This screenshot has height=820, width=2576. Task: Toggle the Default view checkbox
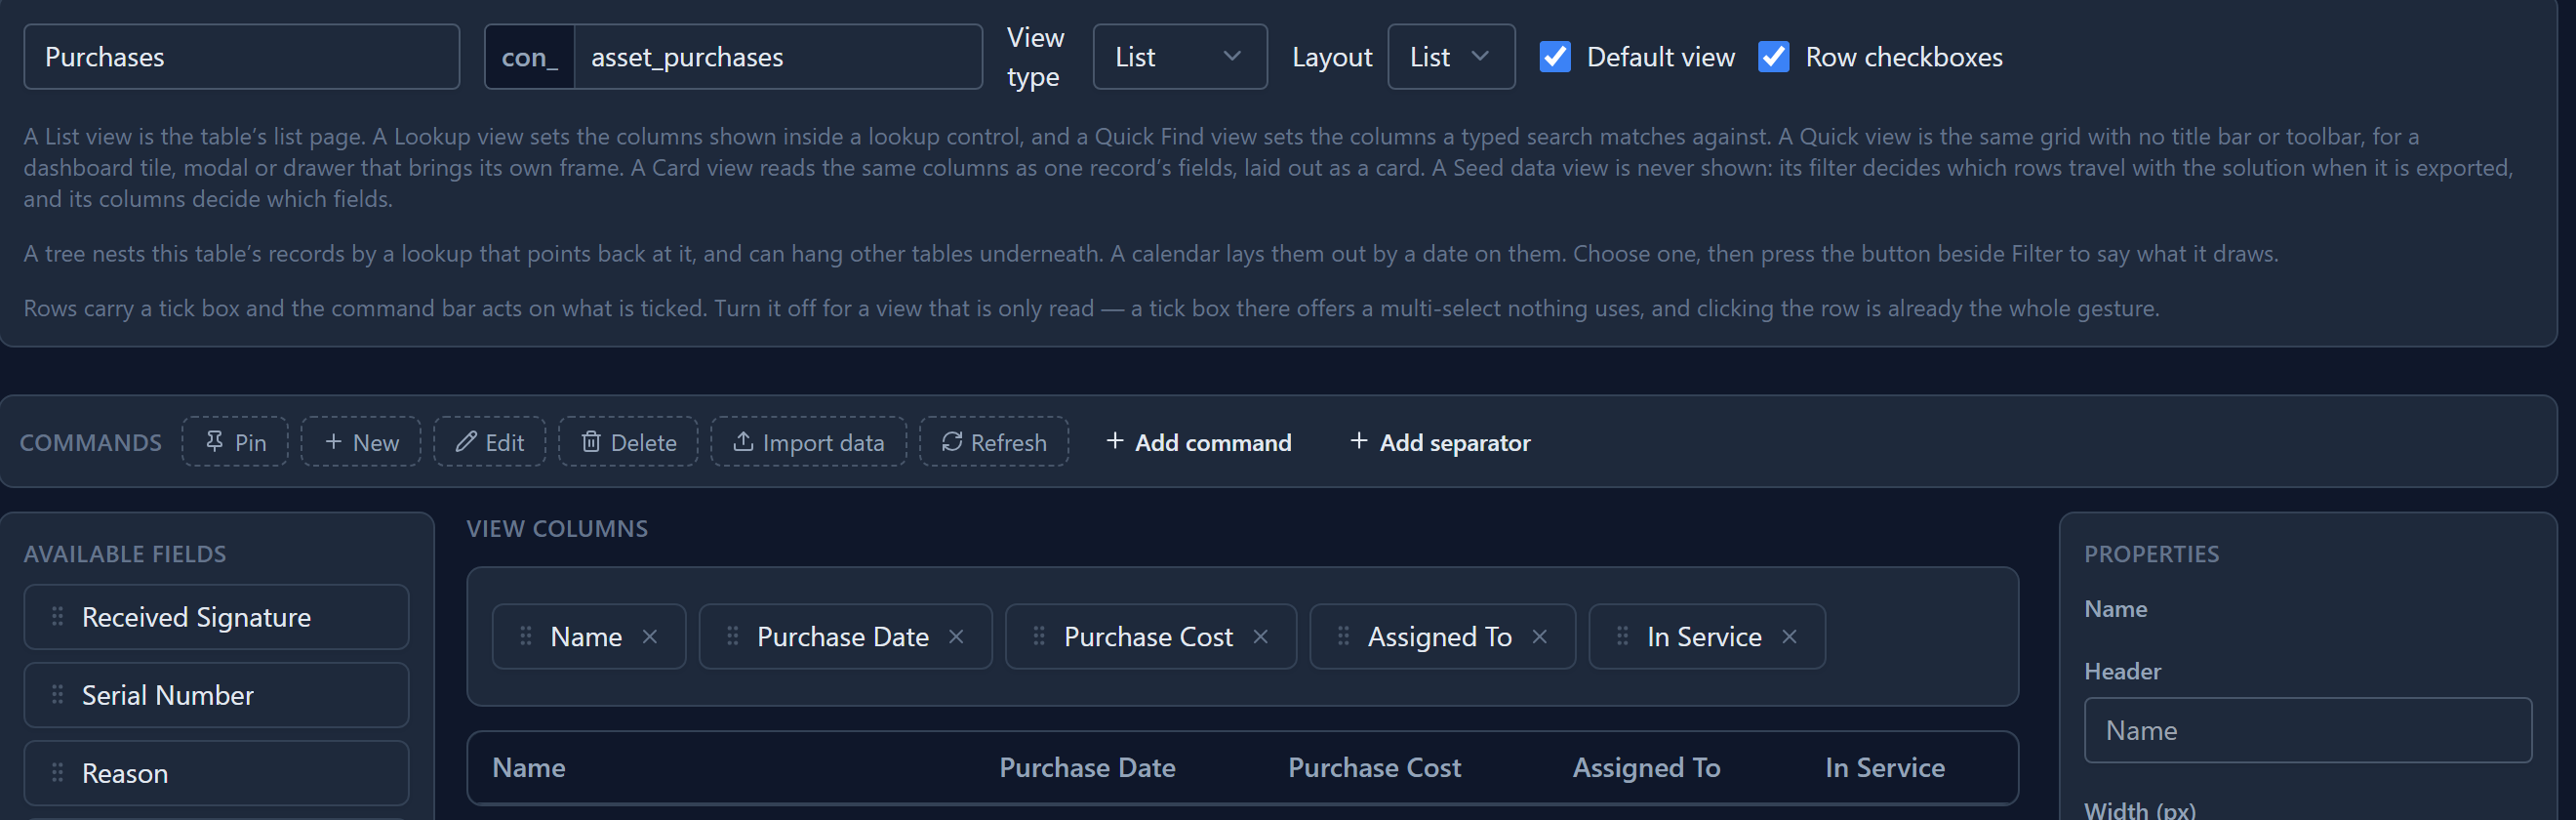click(x=1555, y=57)
